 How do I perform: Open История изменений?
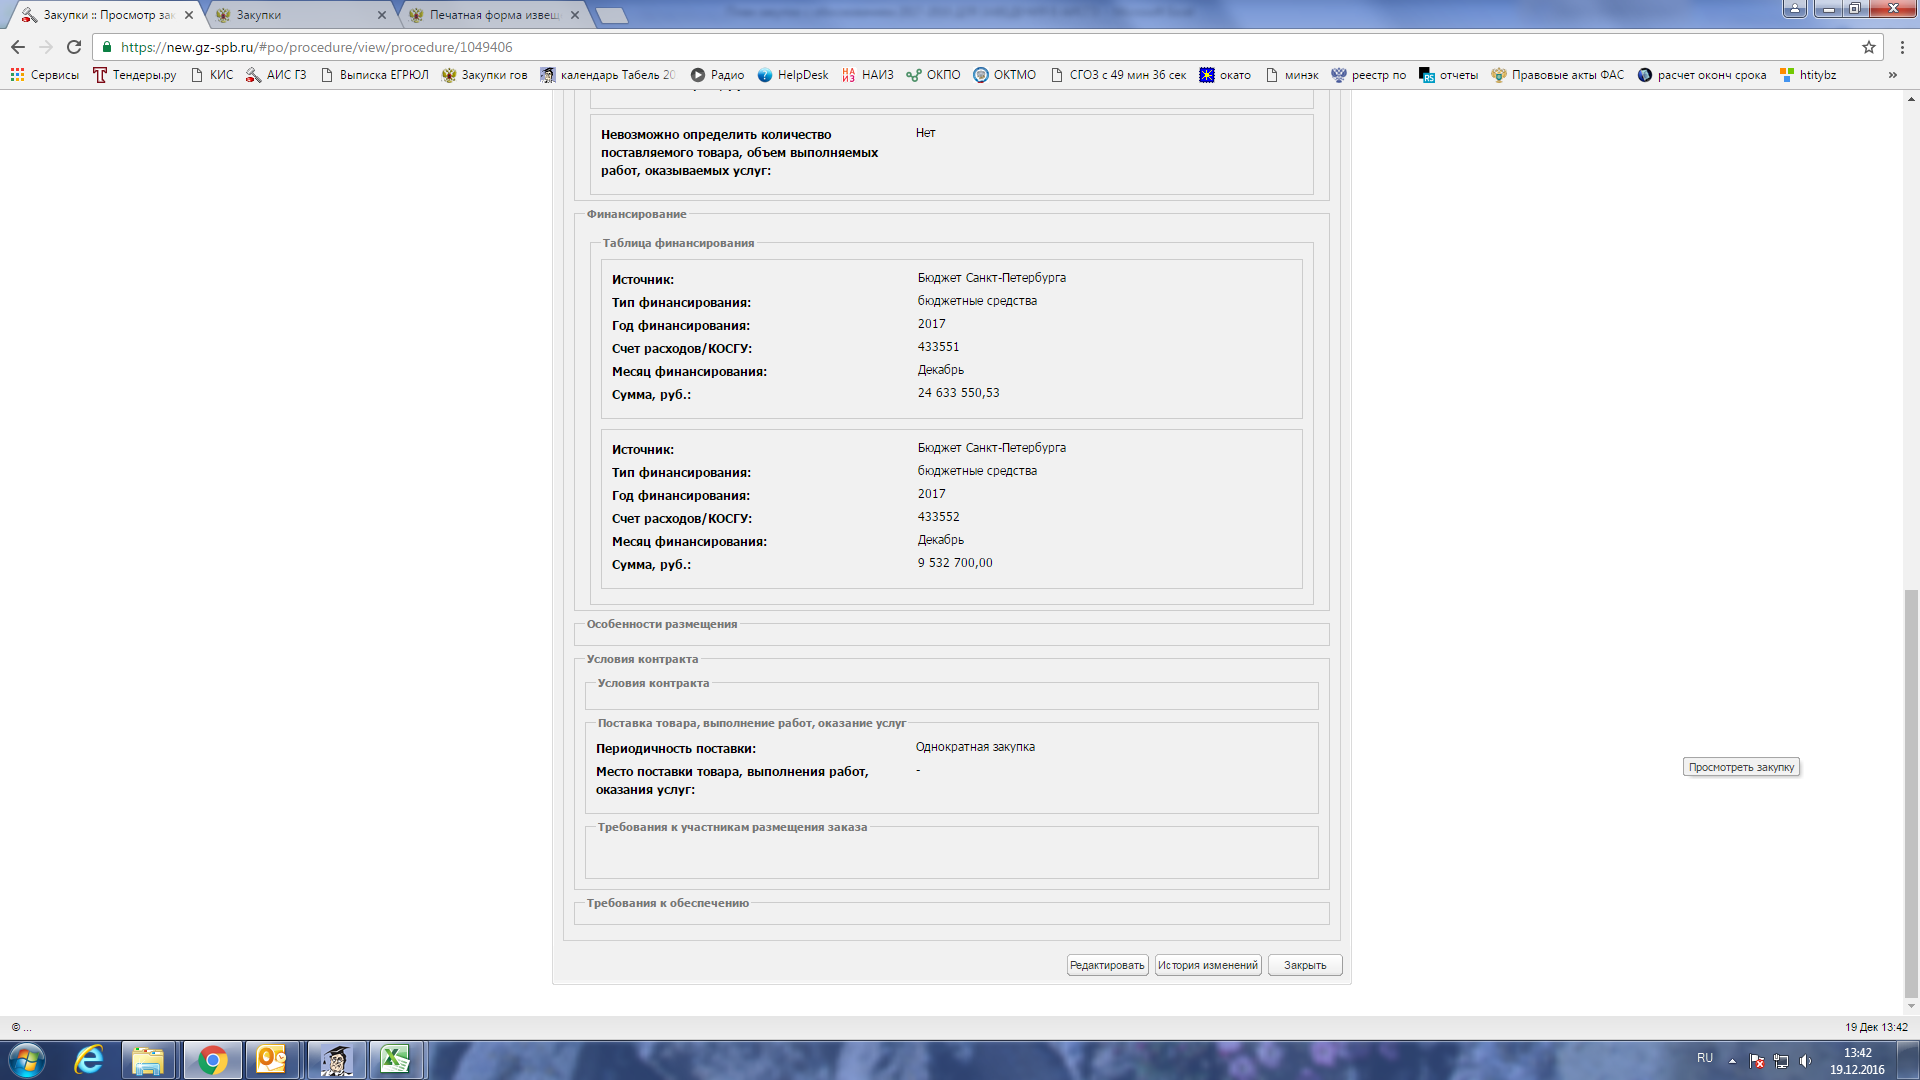coord(1208,965)
